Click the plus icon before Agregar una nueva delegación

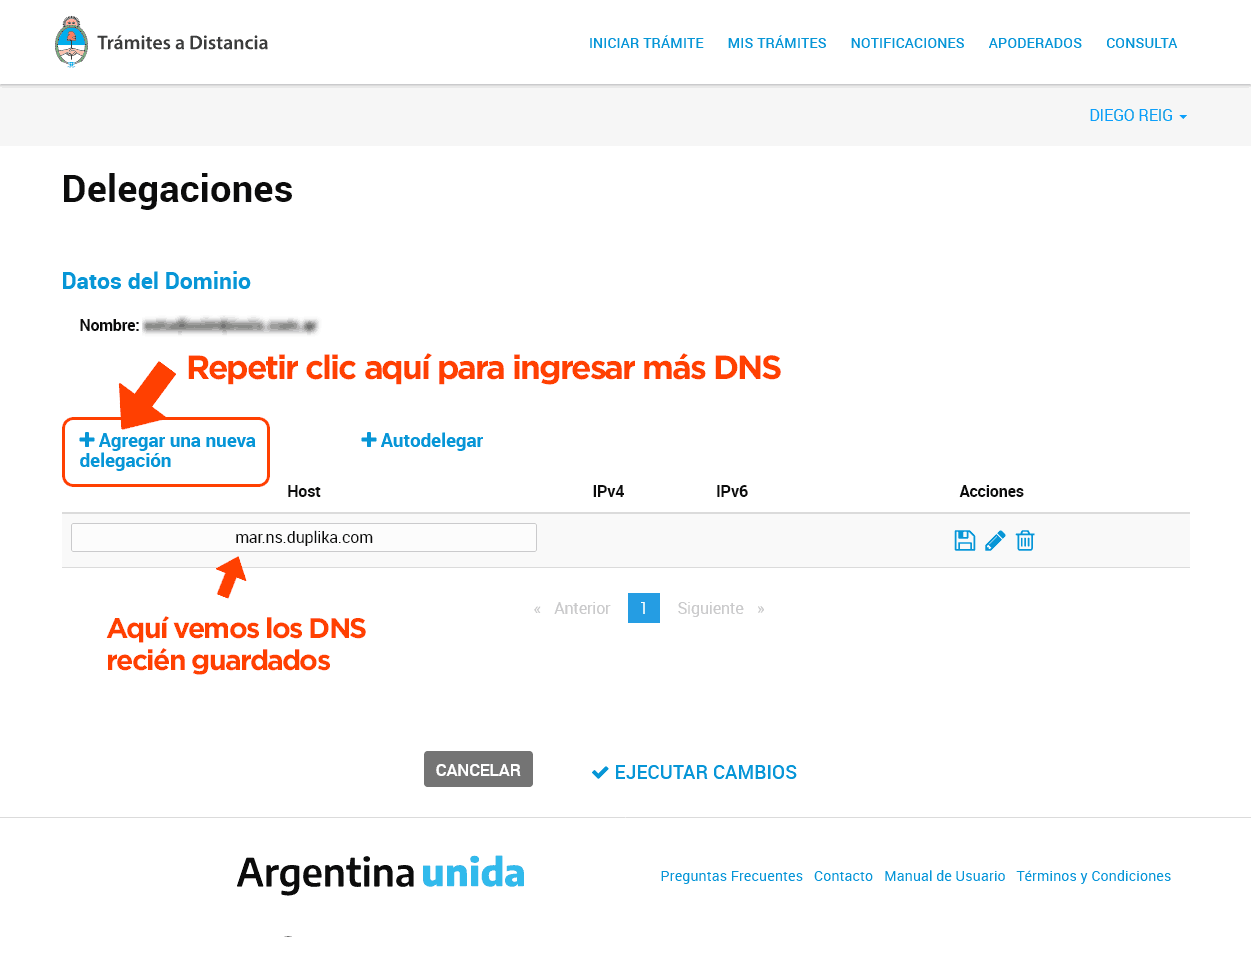click(86, 439)
